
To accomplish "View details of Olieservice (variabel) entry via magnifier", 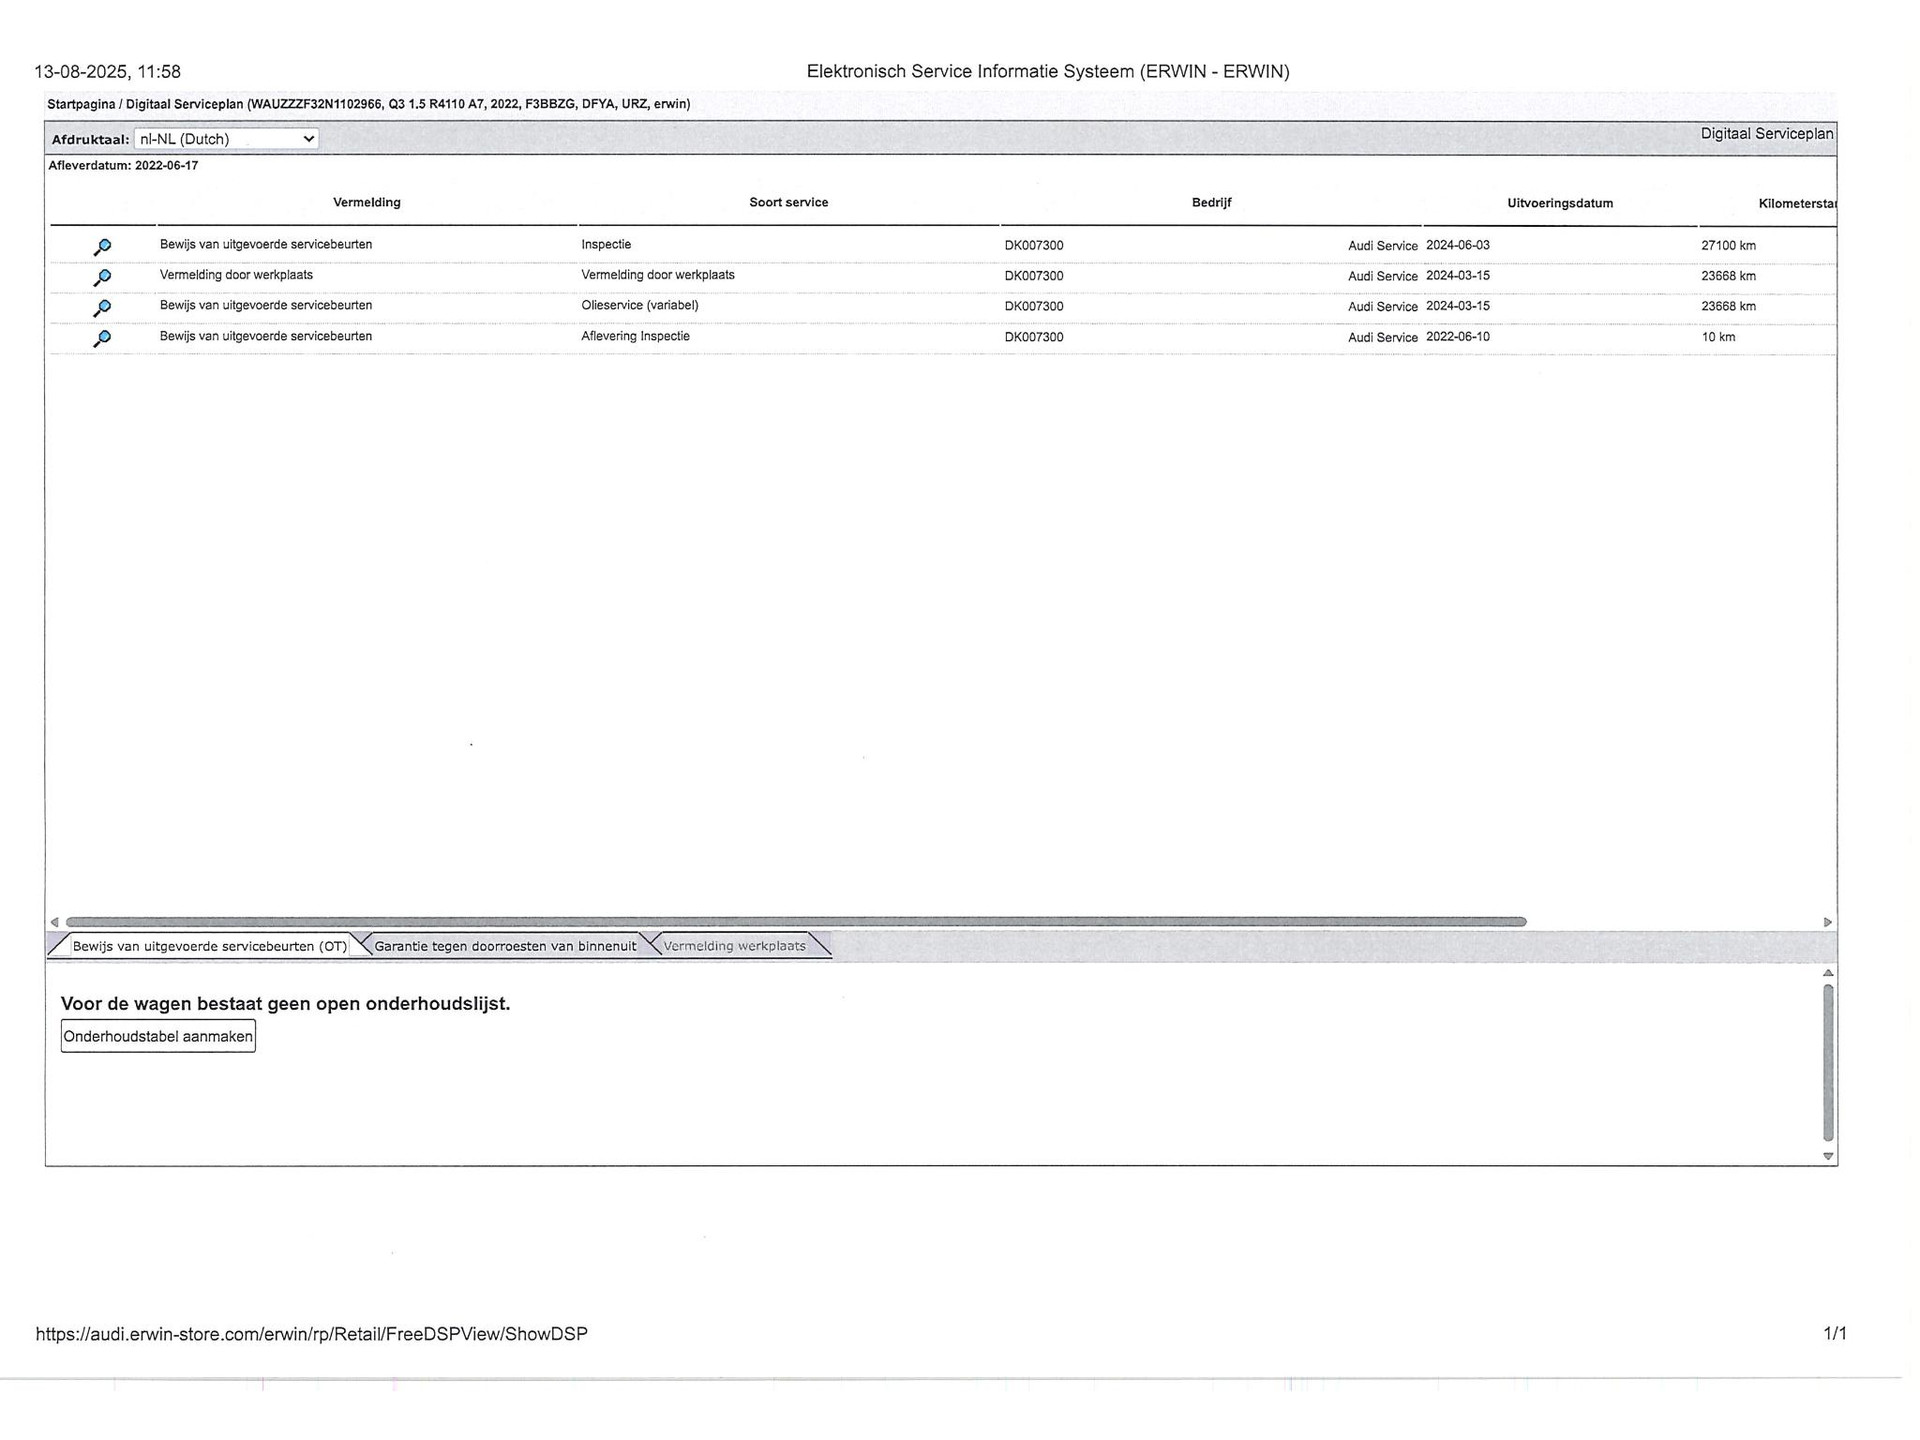I will click(x=102, y=308).
